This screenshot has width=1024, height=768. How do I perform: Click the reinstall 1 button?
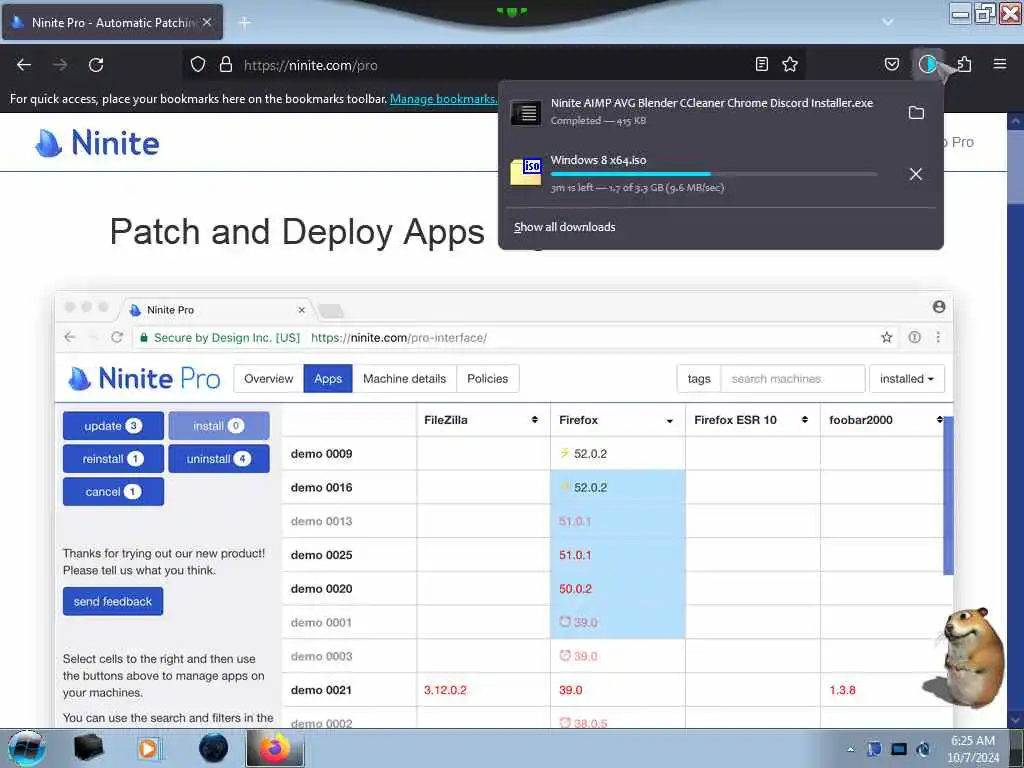pyautogui.click(x=113, y=458)
